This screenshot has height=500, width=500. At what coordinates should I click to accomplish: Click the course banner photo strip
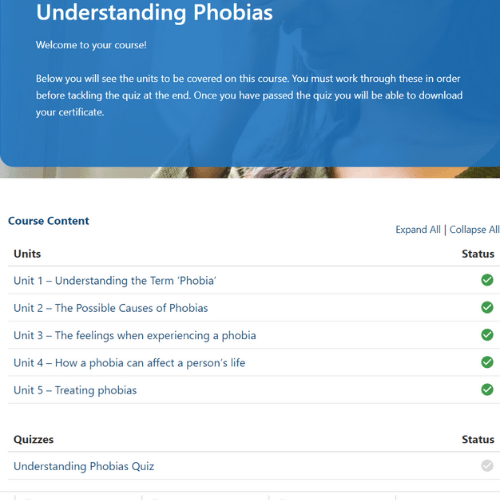(250, 172)
